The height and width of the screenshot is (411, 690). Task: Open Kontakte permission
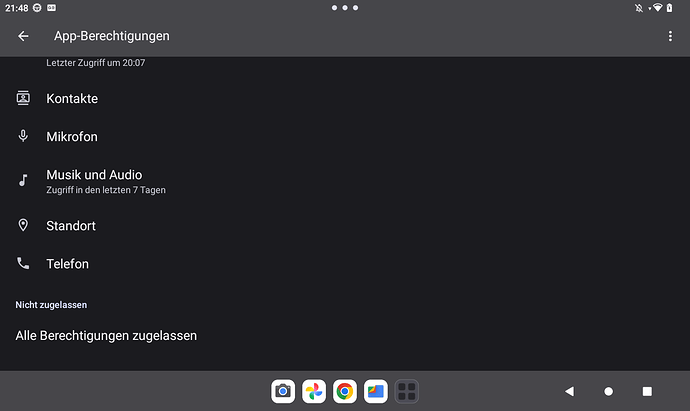345,99
